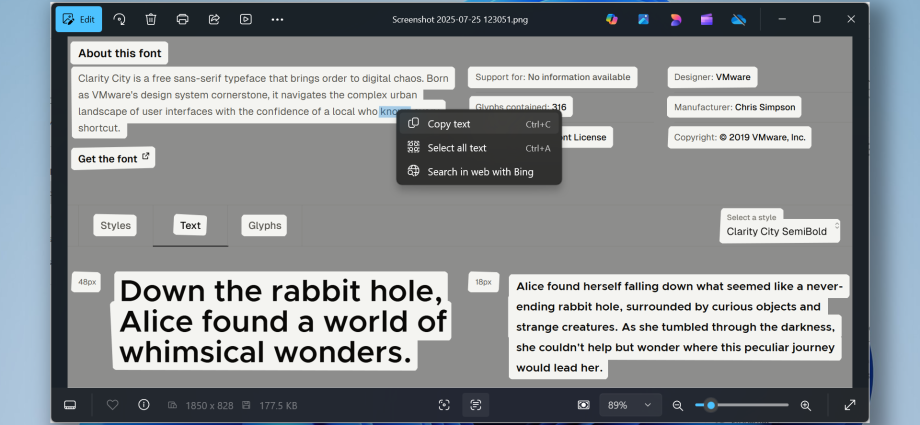Click the file name Screenshot 2025-07-25 123051.png
The image size is (920, 425).
click(x=460, y=19)
